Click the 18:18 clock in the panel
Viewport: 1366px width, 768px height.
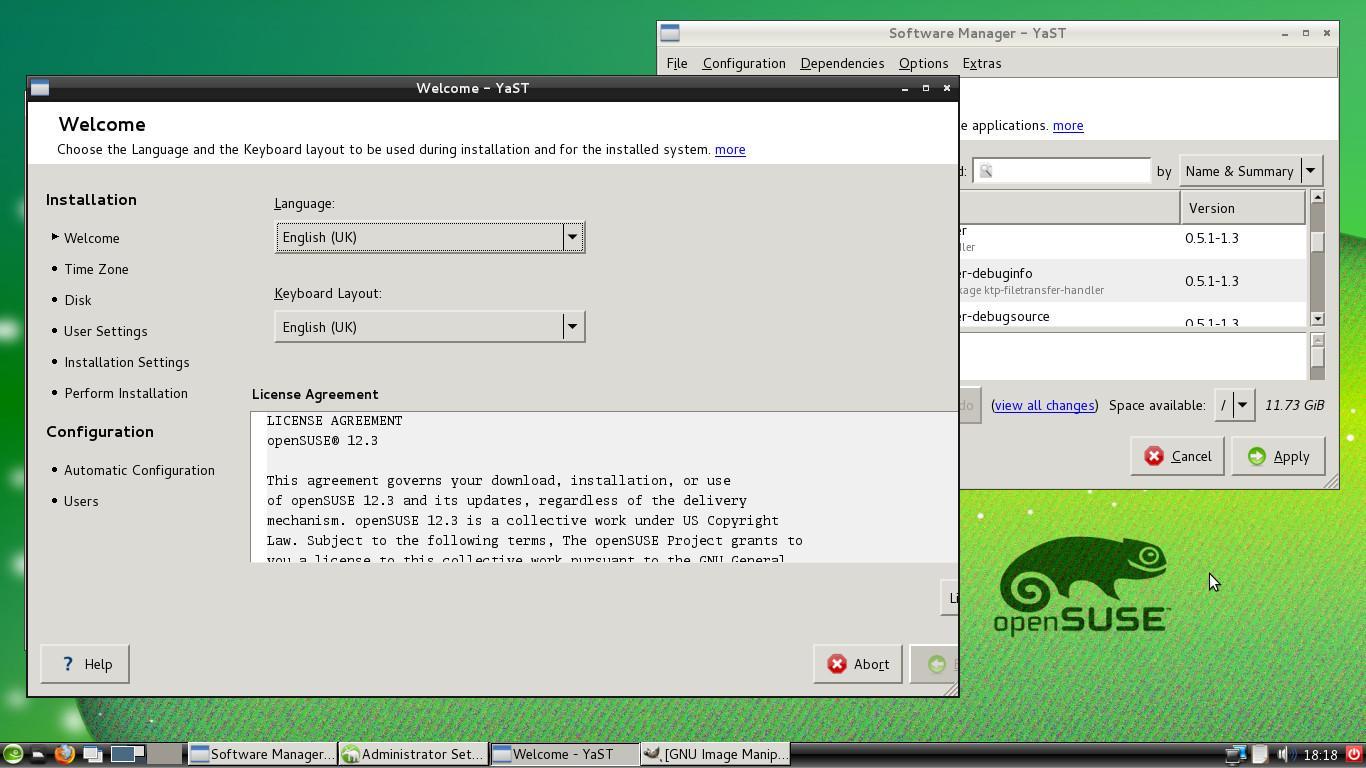point(1321,755)
